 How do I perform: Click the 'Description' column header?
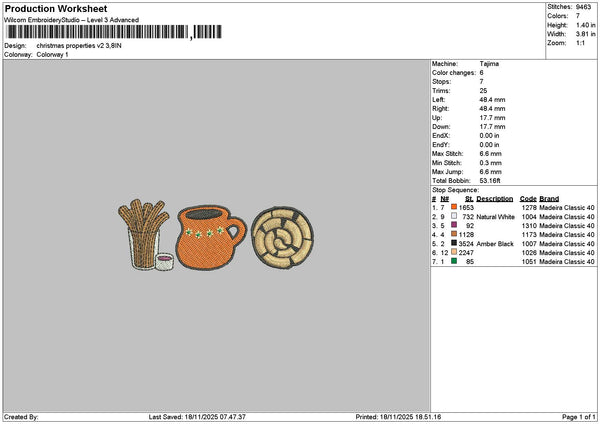[494, 199]
